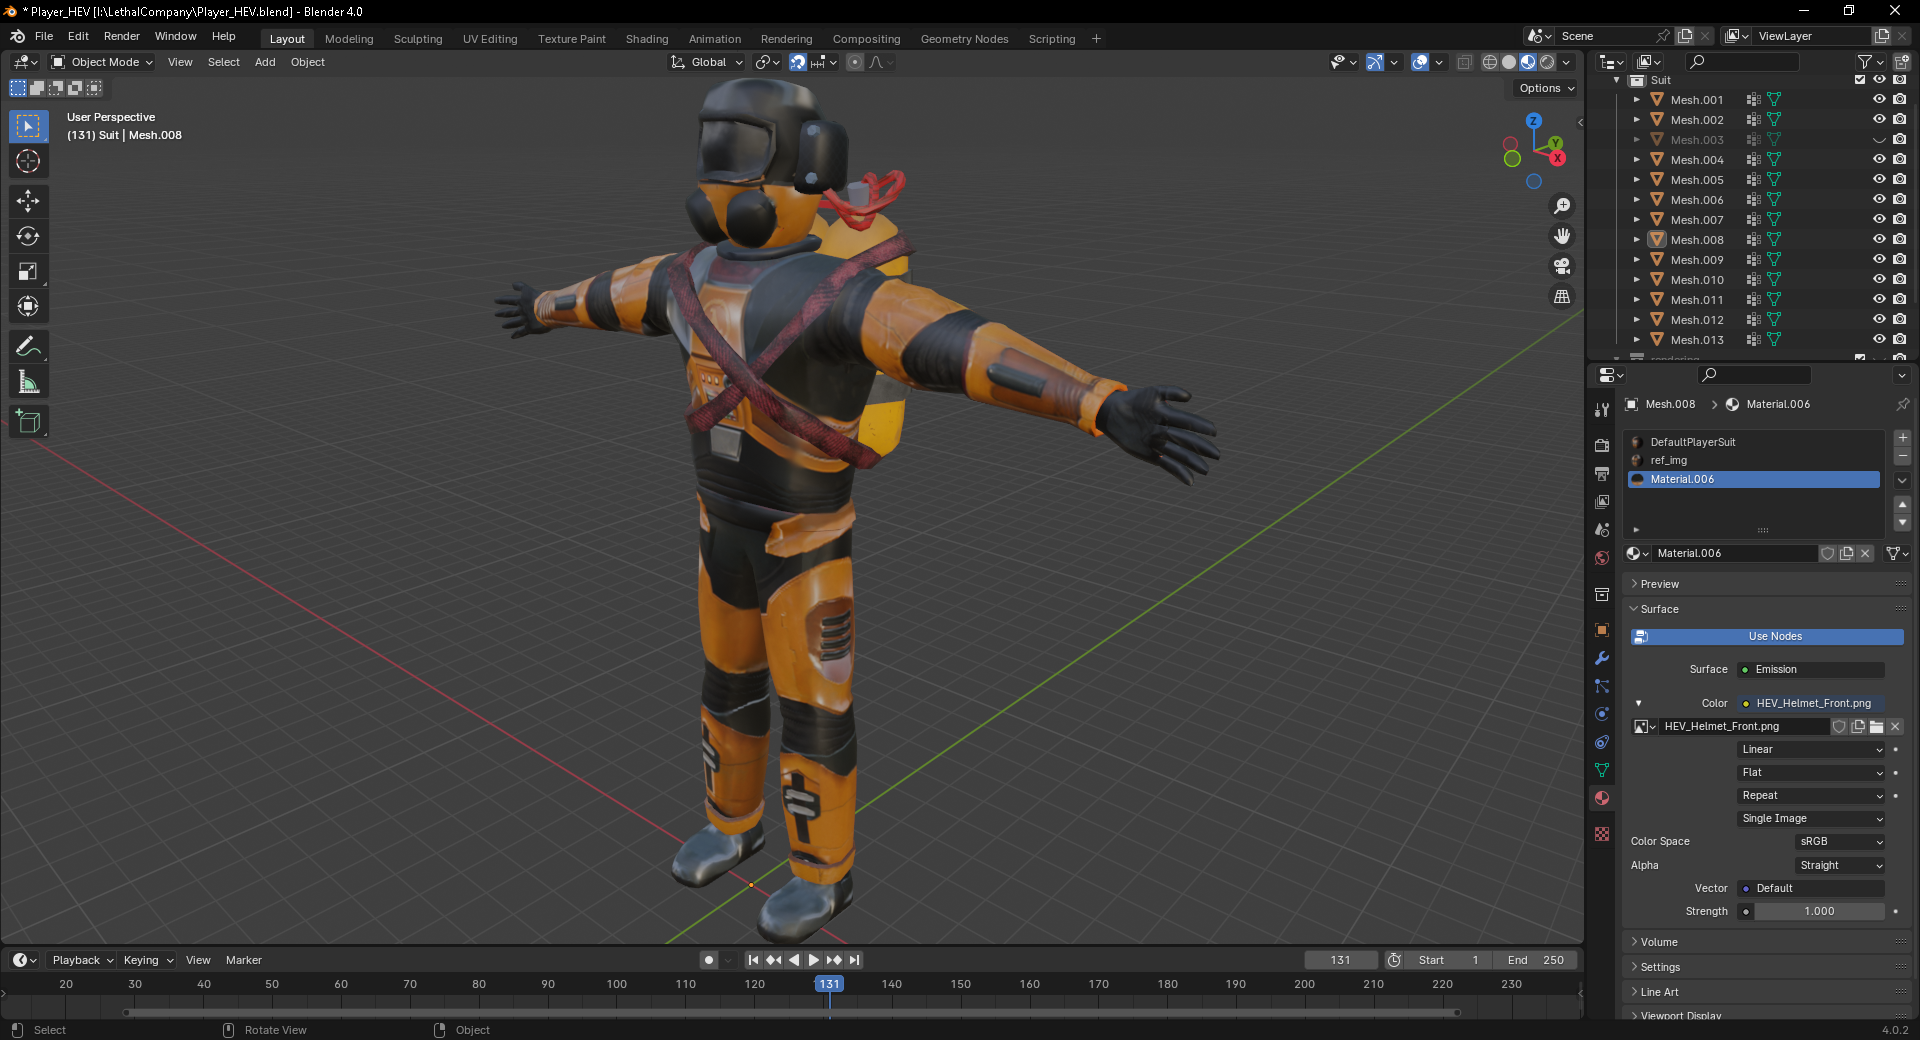1920x1040 pixels.
Task: Show hidden Mesh.003 in viewport
Action: [1879, 140]
